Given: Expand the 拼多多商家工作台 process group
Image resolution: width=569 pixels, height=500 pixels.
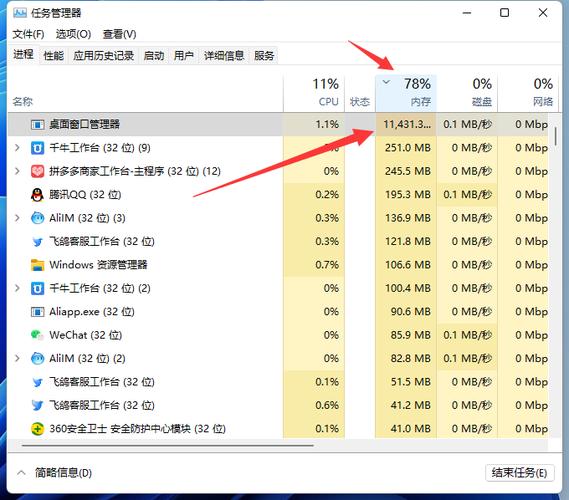Looking at the screenshot, I should pyautogui.click(x=17, y=171).
